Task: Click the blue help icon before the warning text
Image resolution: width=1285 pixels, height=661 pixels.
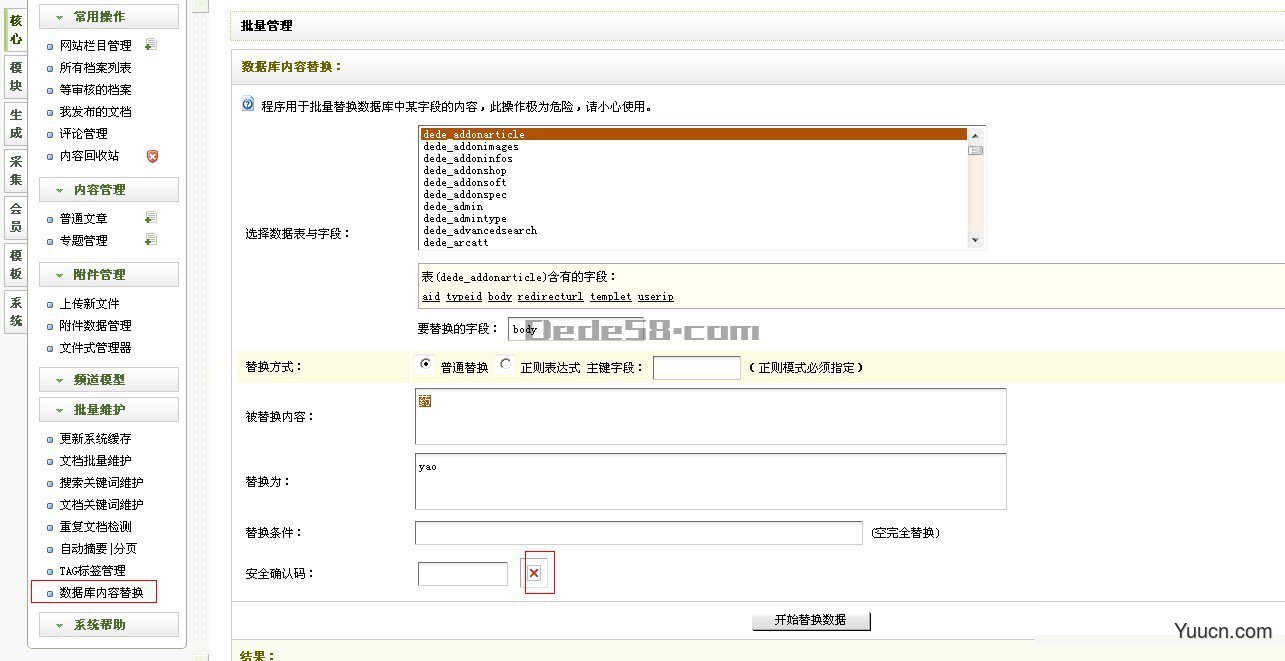Action: (x=248, y=104)
